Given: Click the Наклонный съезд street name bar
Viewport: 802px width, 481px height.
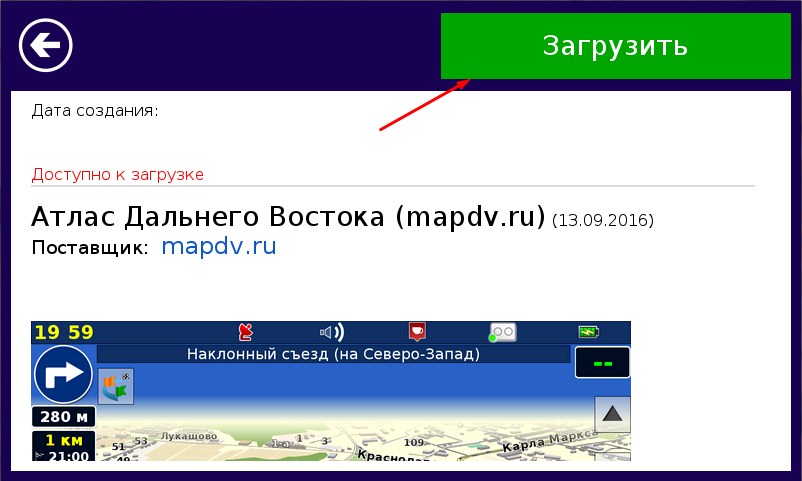Looking at the screenshot, I should (333, 354).
